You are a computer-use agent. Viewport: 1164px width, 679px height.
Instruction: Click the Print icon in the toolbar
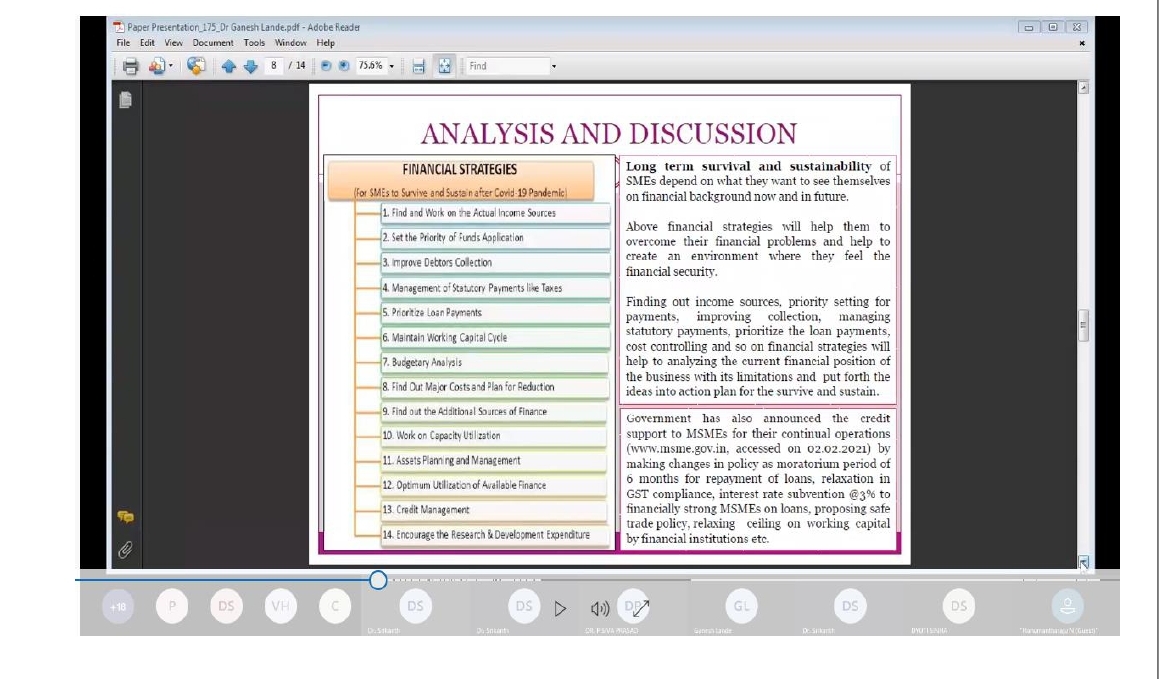point(130,67)
